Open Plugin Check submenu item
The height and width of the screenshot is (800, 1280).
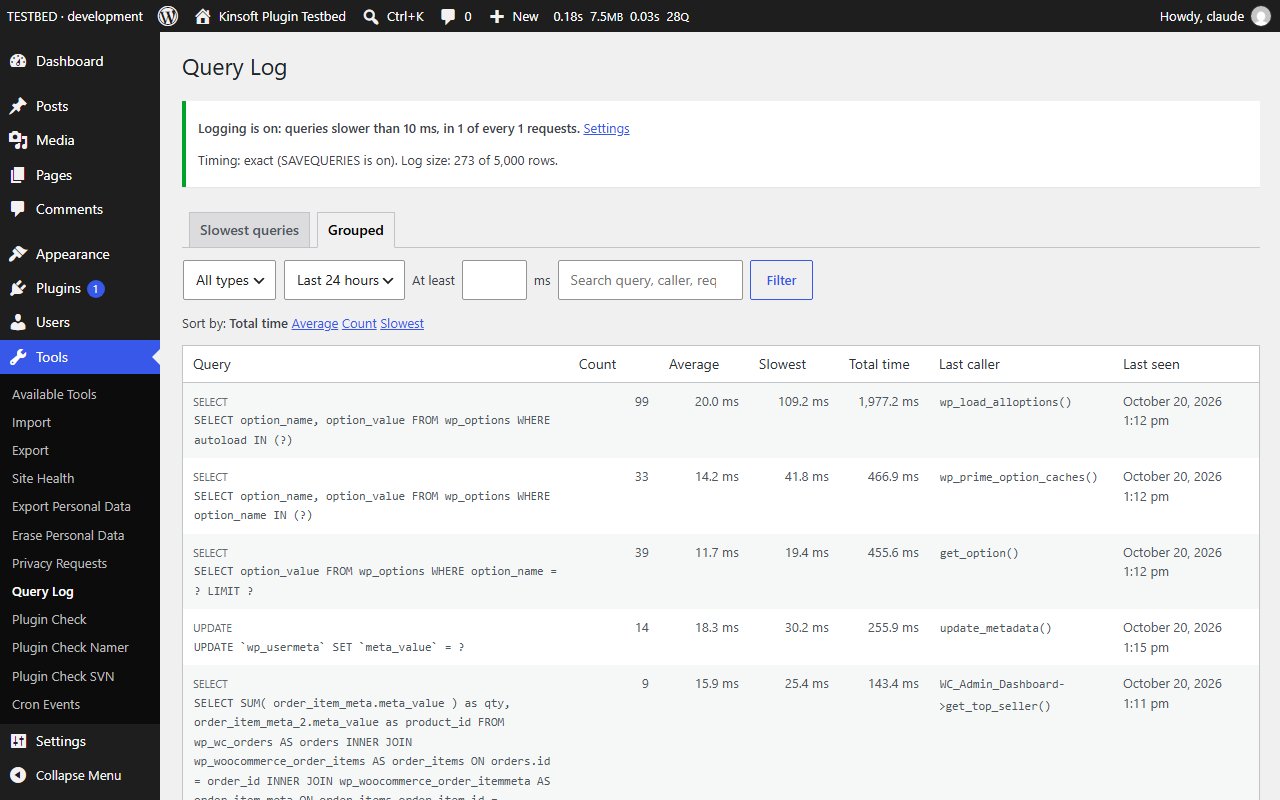click(49, 619)
